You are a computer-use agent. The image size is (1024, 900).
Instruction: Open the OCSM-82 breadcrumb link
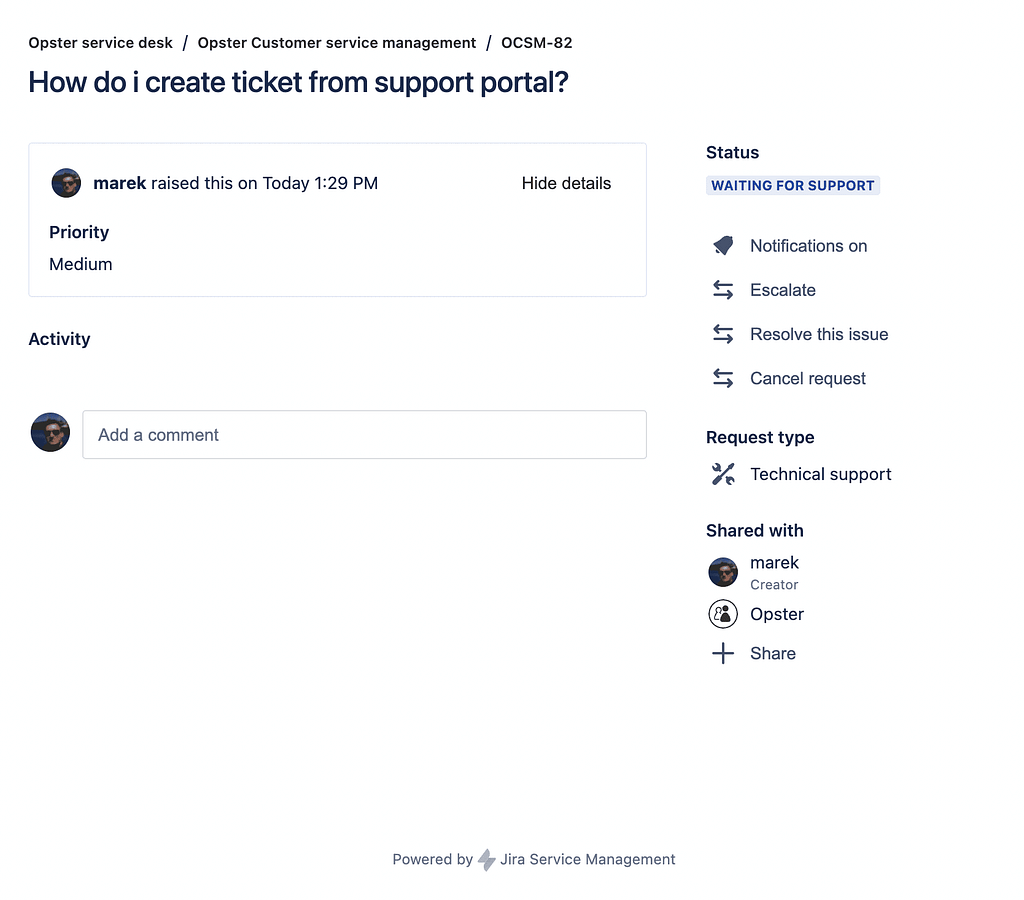click(x=537, y=43)
